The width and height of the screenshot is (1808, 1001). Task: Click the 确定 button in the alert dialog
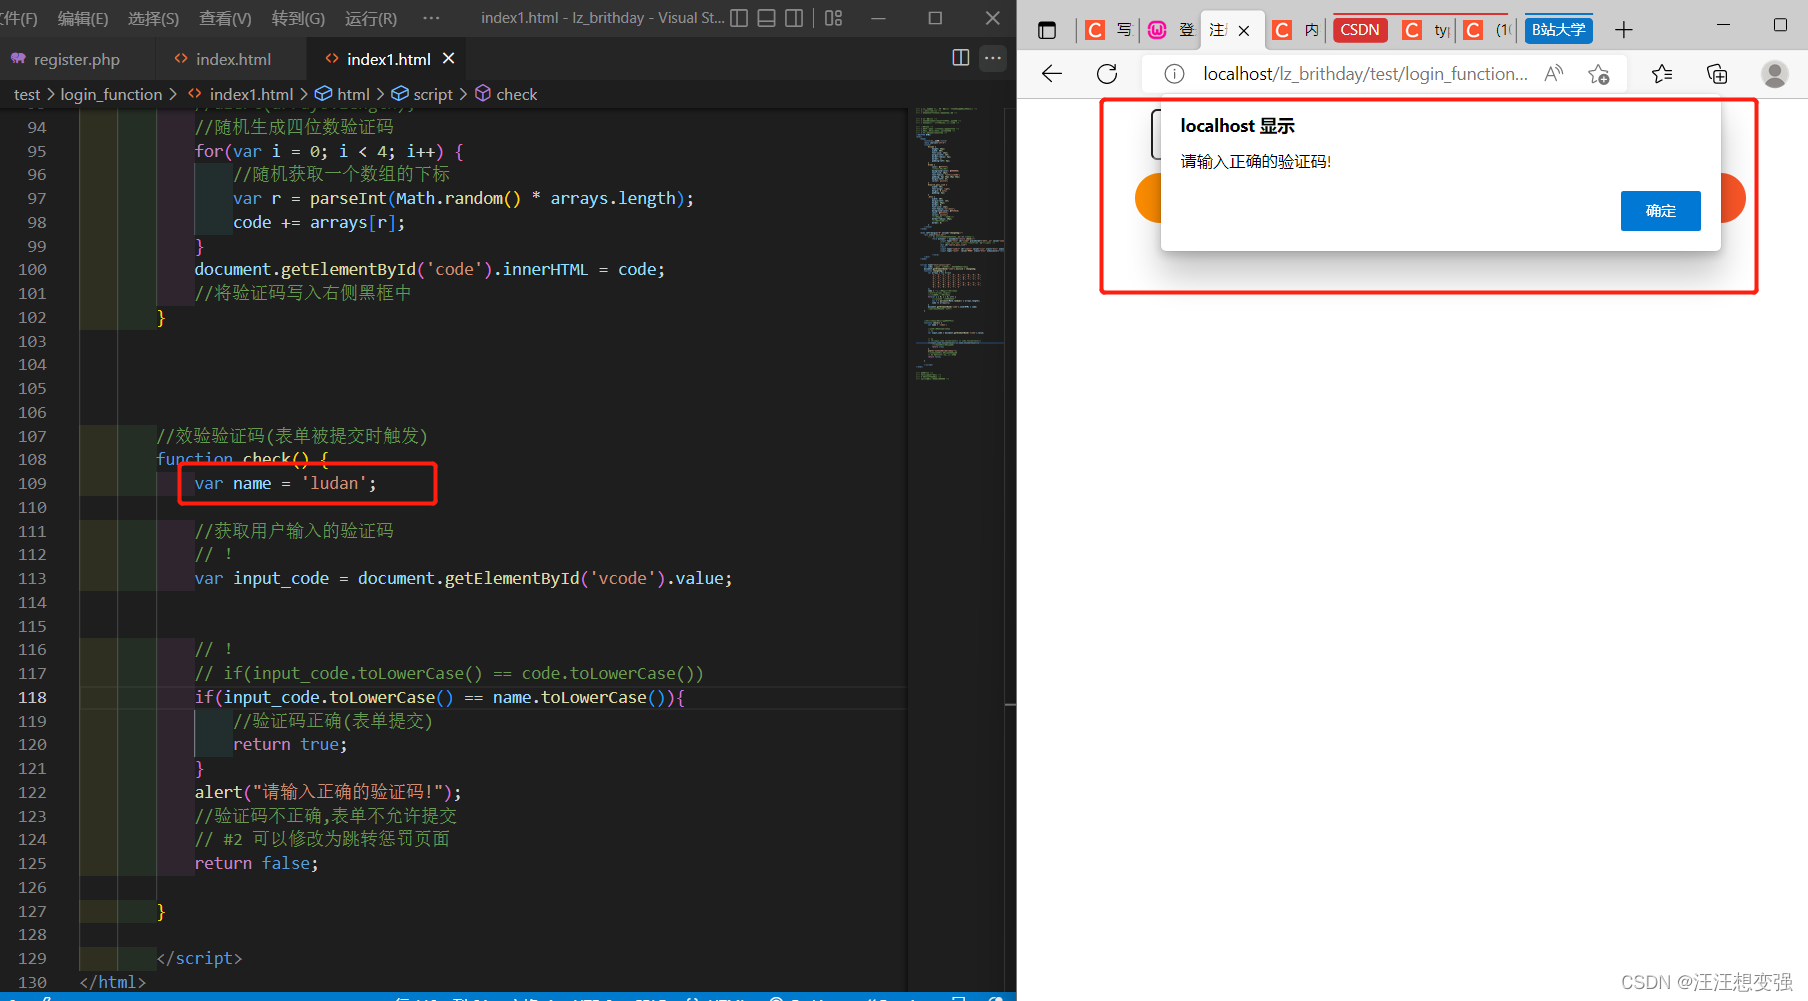point(1660,211)
